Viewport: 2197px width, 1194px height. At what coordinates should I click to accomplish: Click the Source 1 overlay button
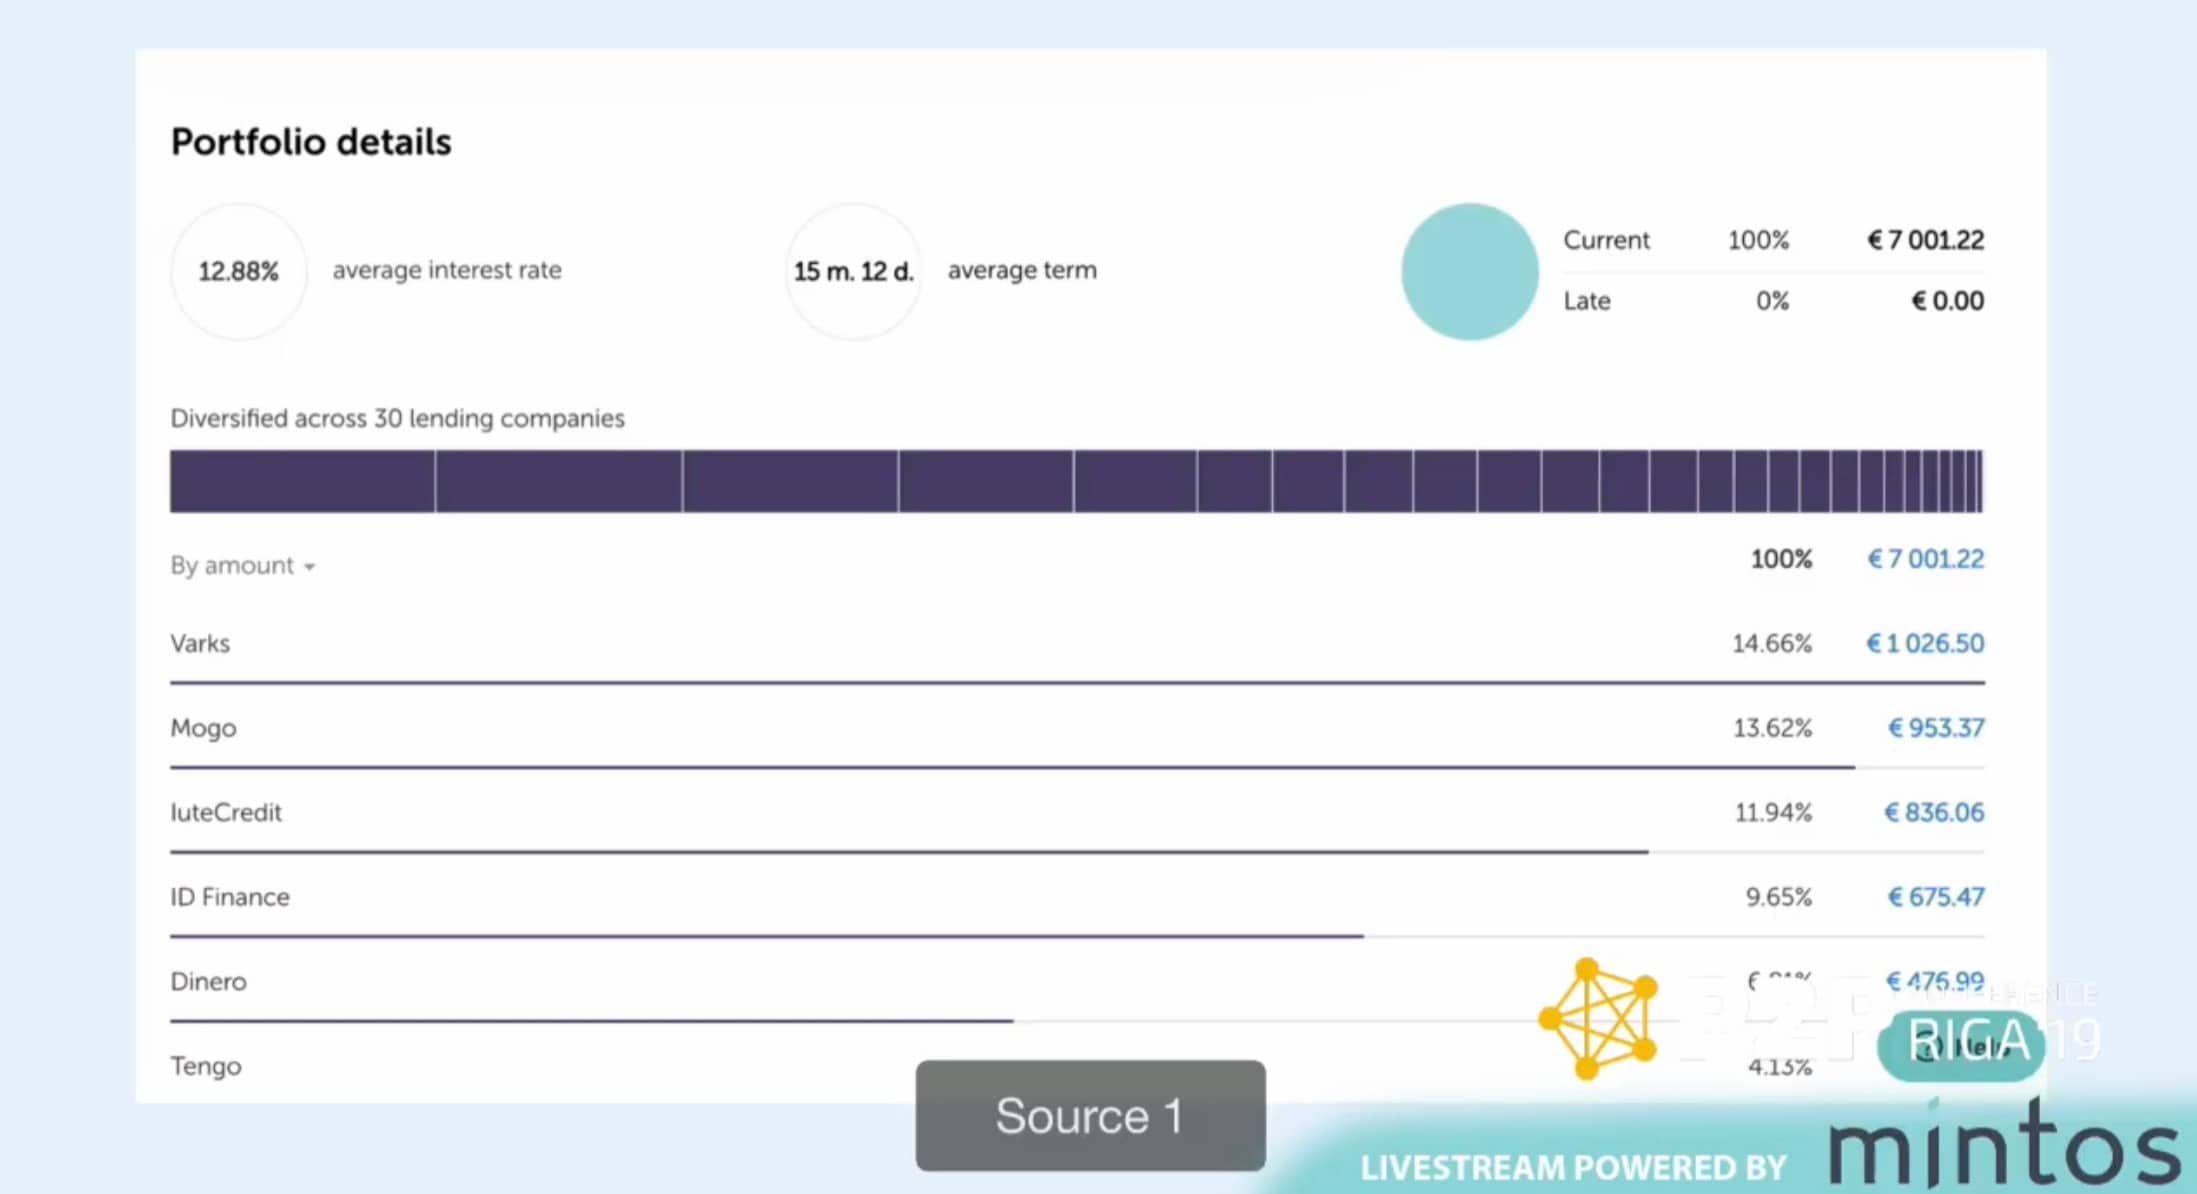[1090, 1116]
